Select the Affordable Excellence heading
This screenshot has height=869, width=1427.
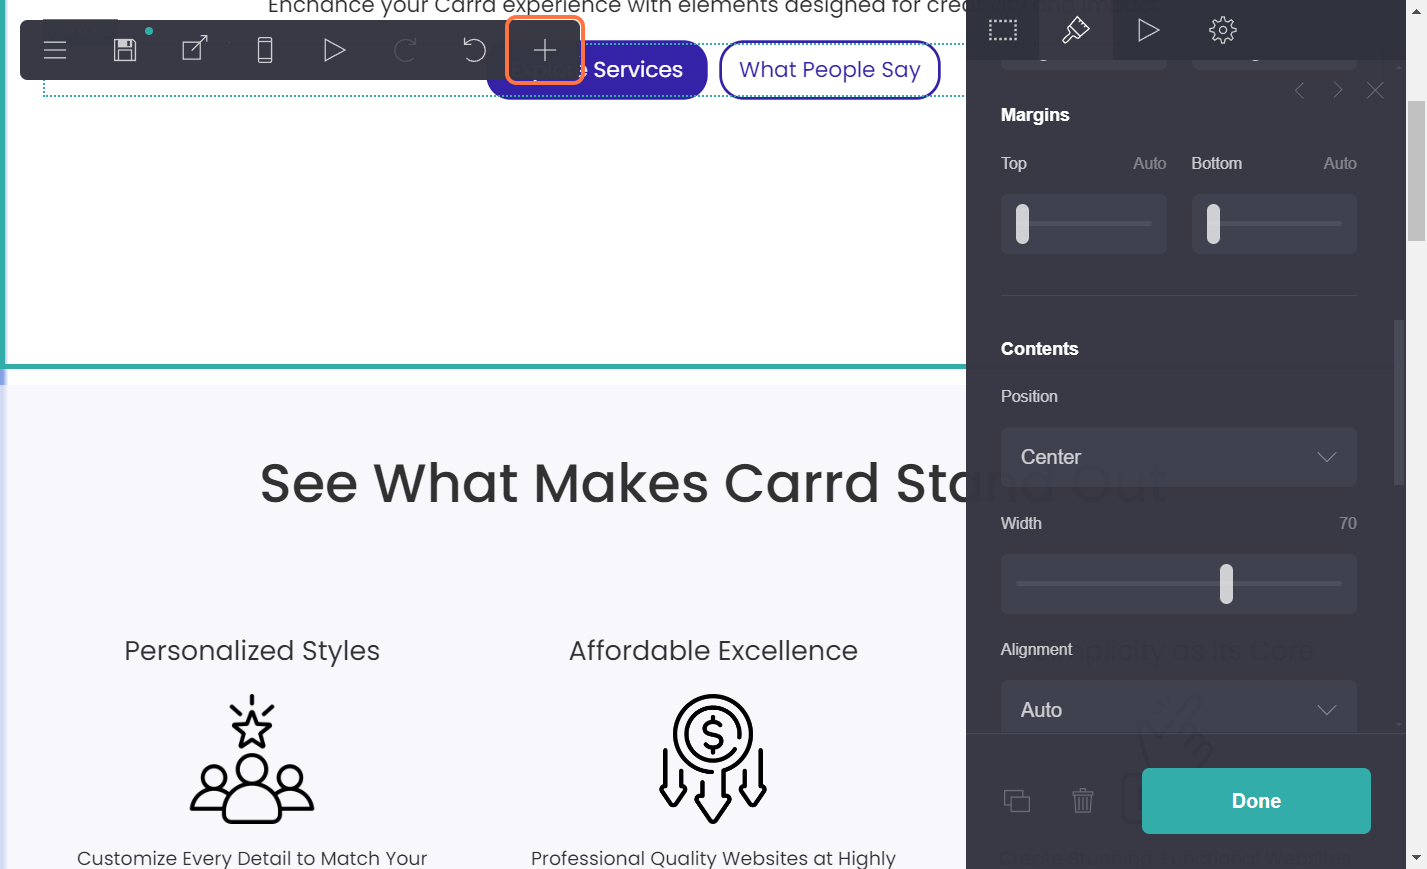coord(713,651)
